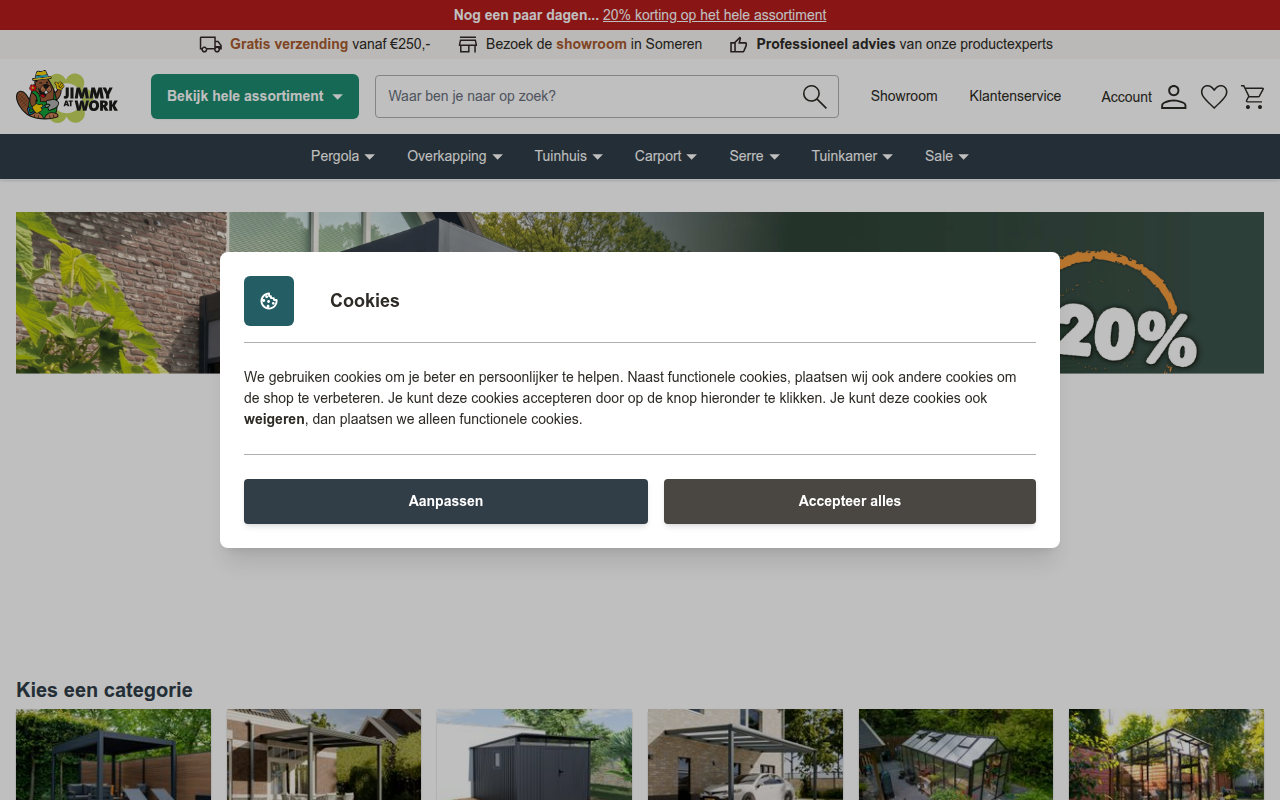The height and width of the screenshot is (800, 1280).
Task: Click the showroom store icon
Action: click(x=468, y=44)
